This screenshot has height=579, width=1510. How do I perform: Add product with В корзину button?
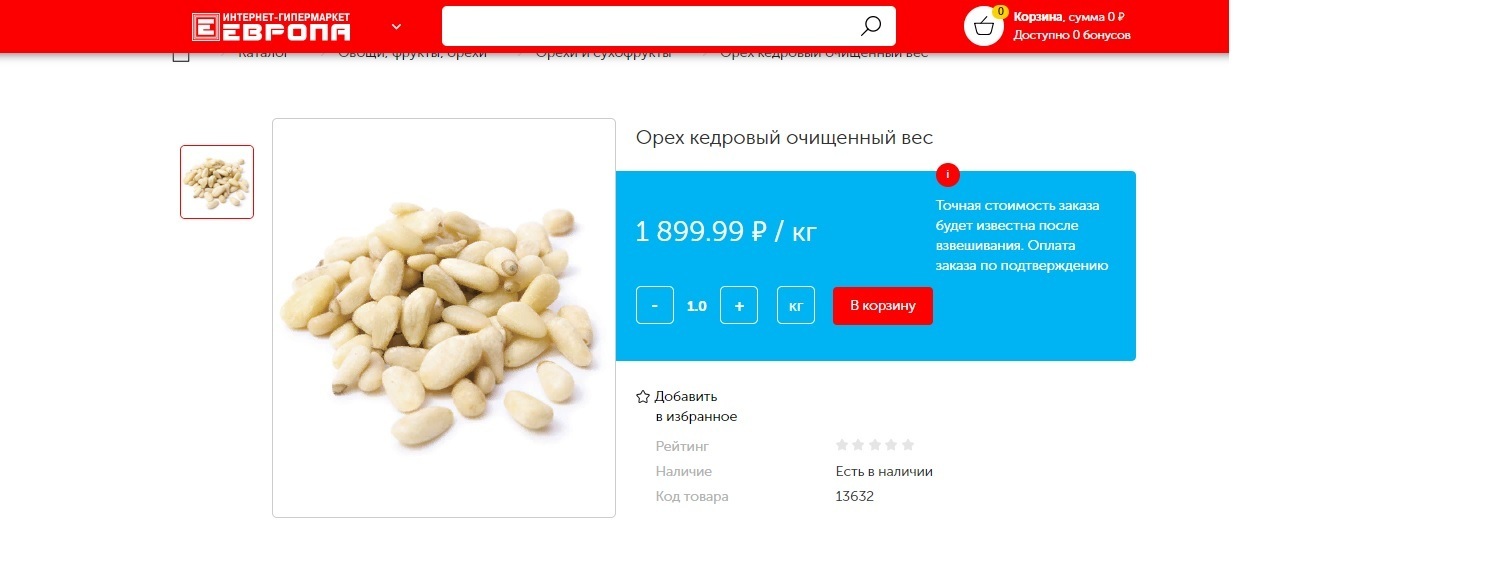[x=883, y=306]
